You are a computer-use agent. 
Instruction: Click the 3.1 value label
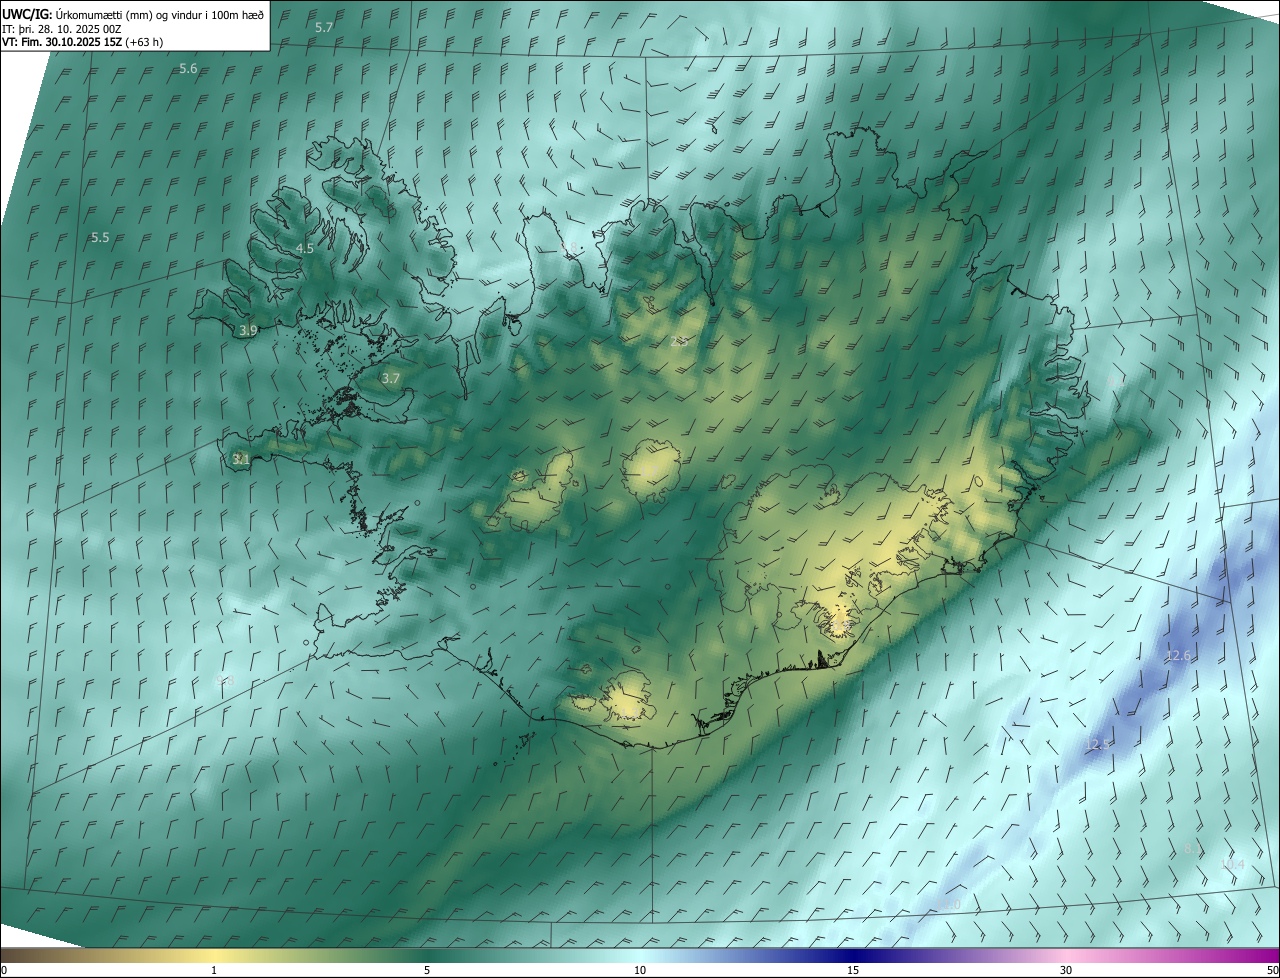coord(241,459)
